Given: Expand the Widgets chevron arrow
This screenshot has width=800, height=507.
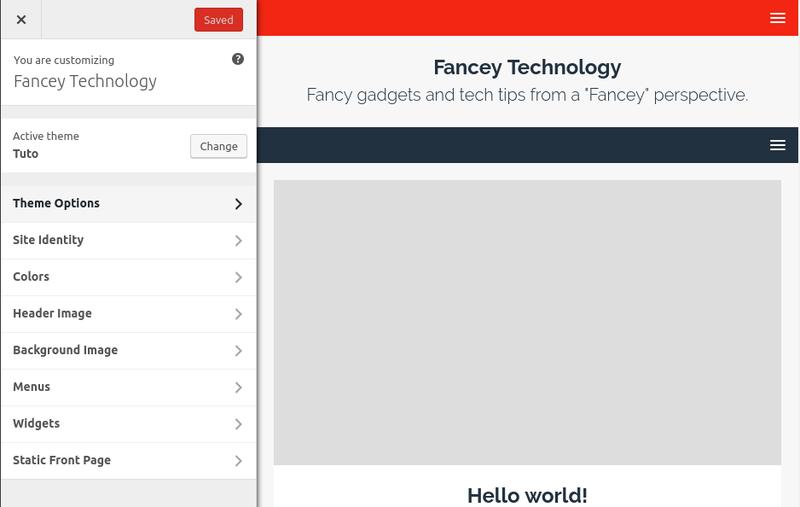Looking at the screenshot, I should coord(238,424).
